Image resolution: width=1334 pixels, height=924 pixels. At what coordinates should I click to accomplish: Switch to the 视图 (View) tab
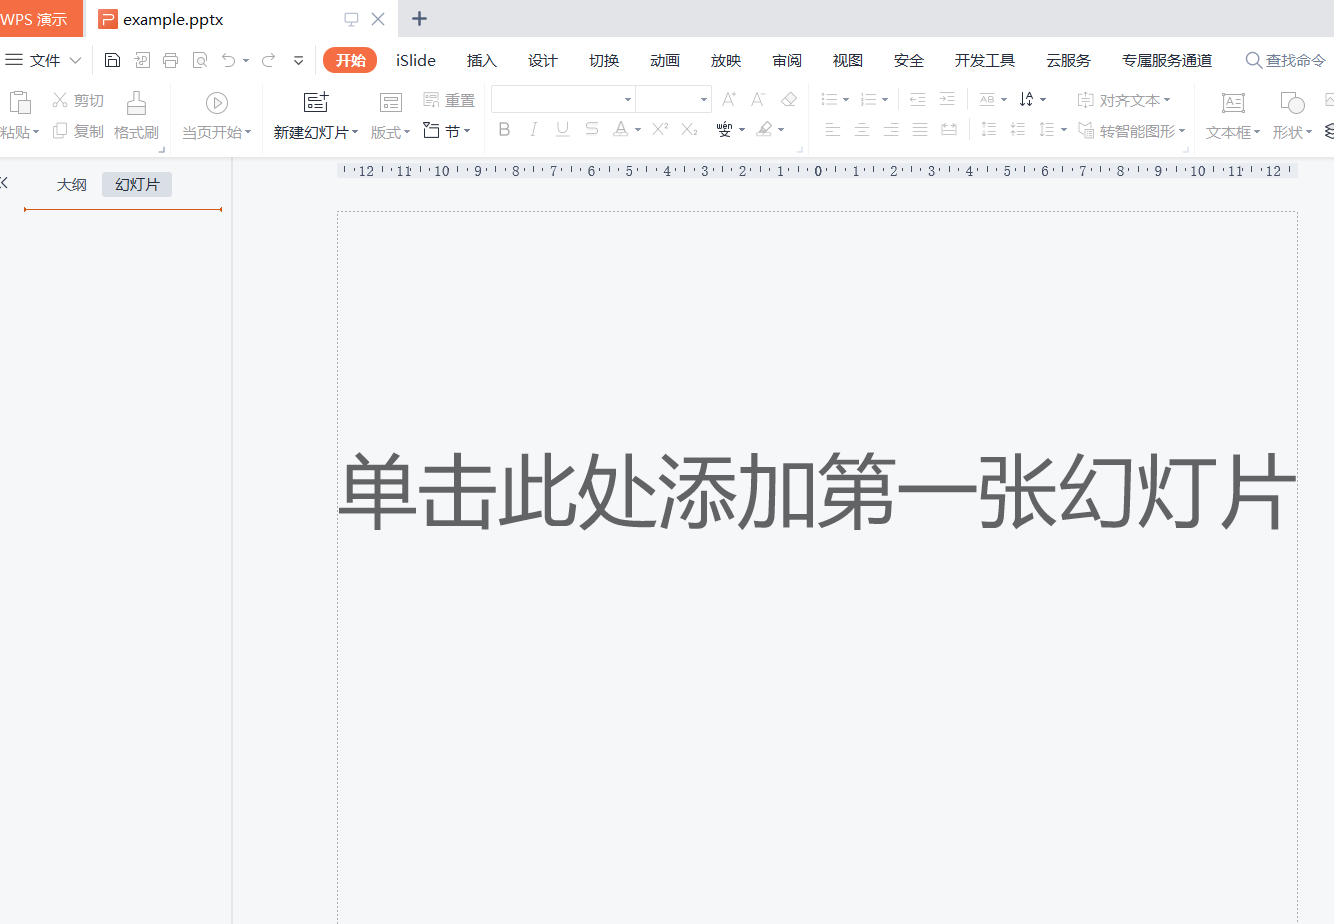[x=848, y=60]
